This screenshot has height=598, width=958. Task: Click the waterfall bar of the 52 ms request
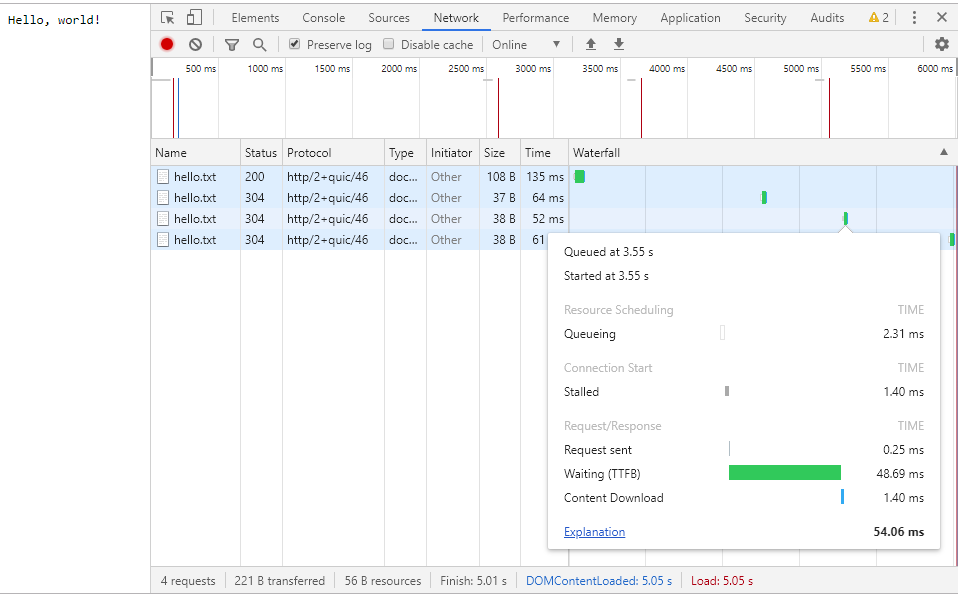[x=846, y=218]
